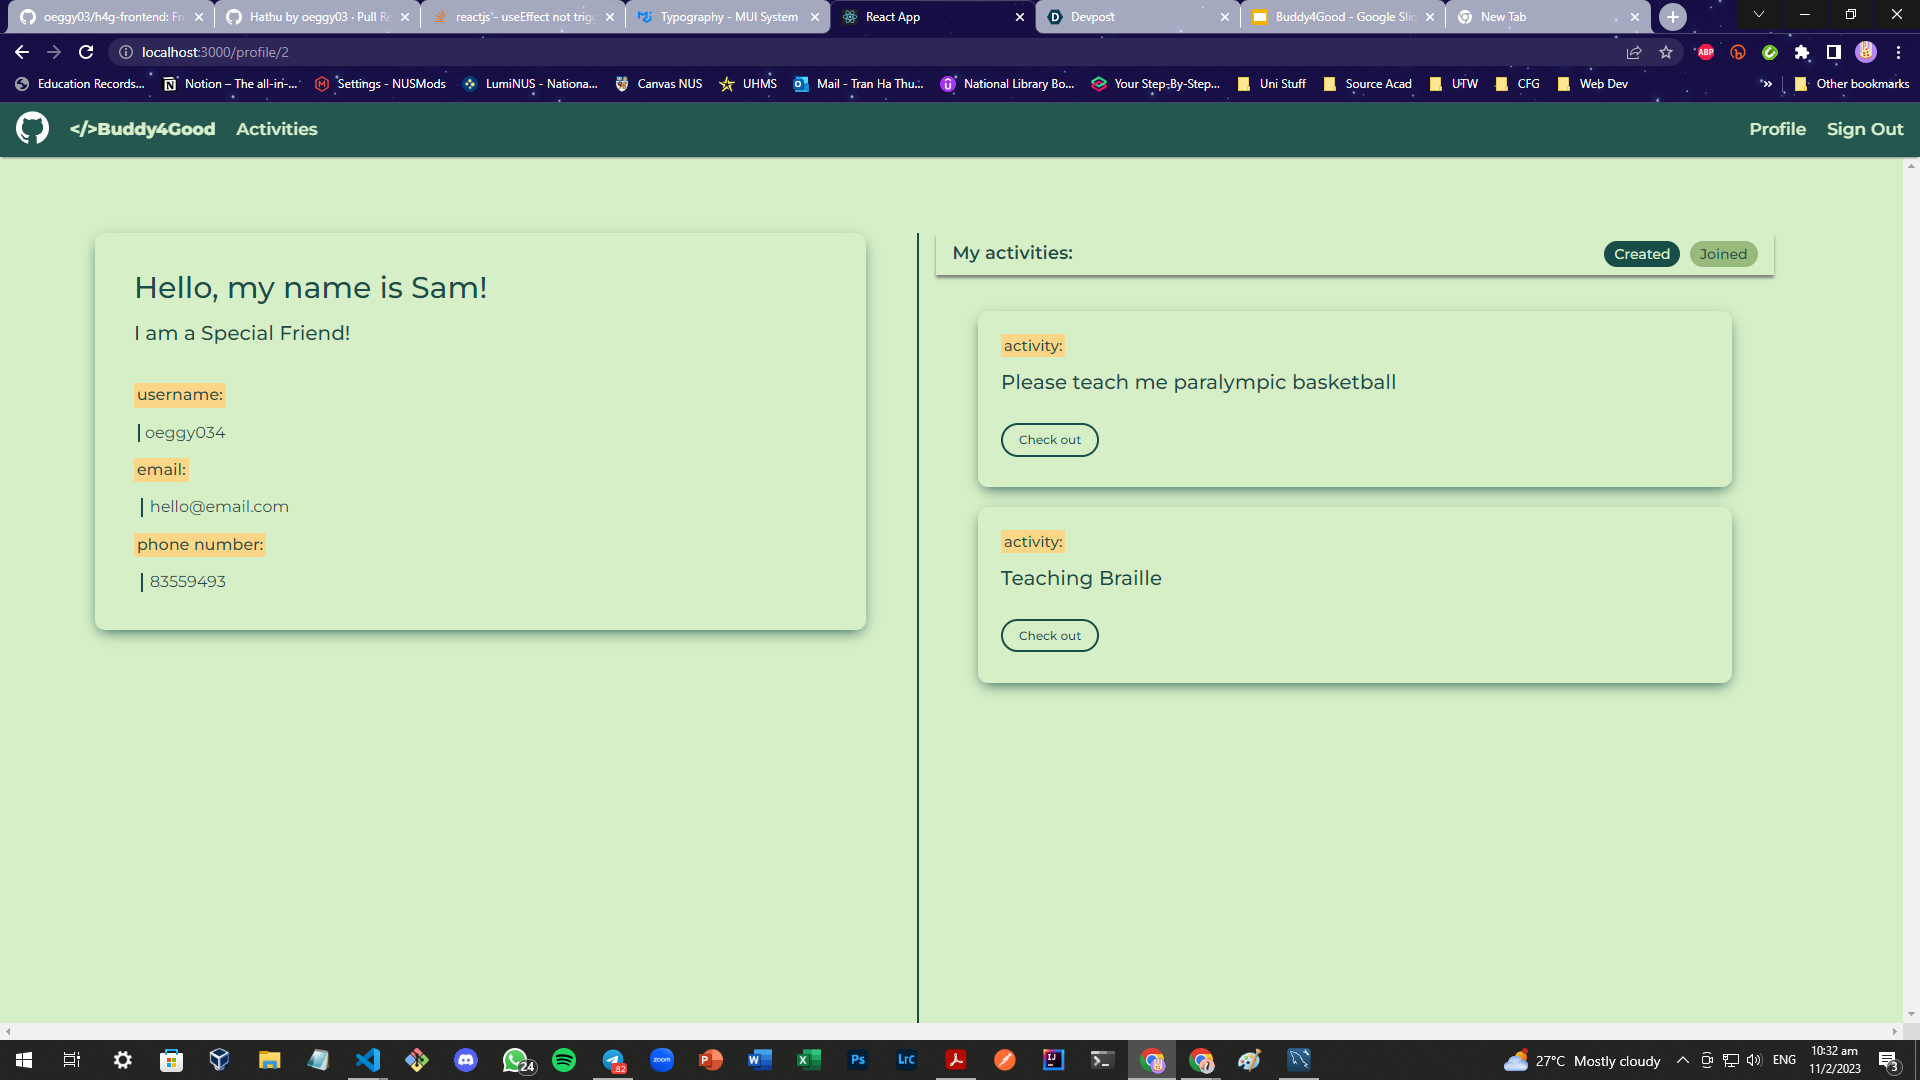Screen dimensions: 1920x1080
Task: Click the horizontal scrollbar at bottom
Action: (950, 1031)
